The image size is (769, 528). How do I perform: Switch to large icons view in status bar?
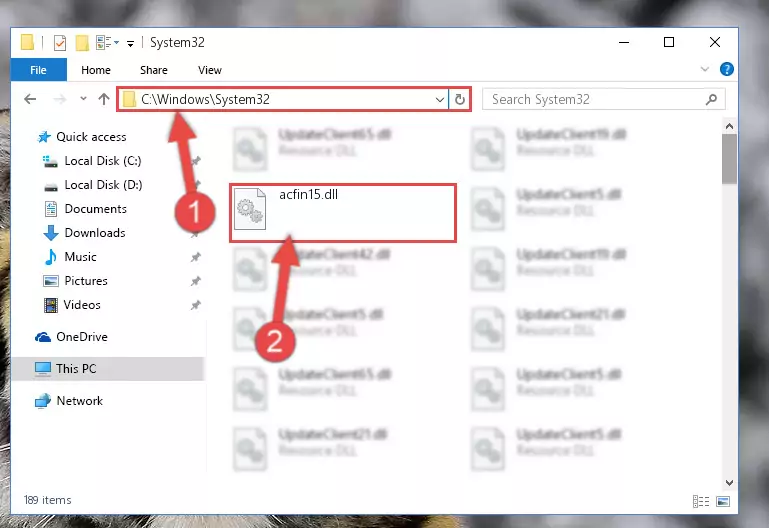coord(723,501)
